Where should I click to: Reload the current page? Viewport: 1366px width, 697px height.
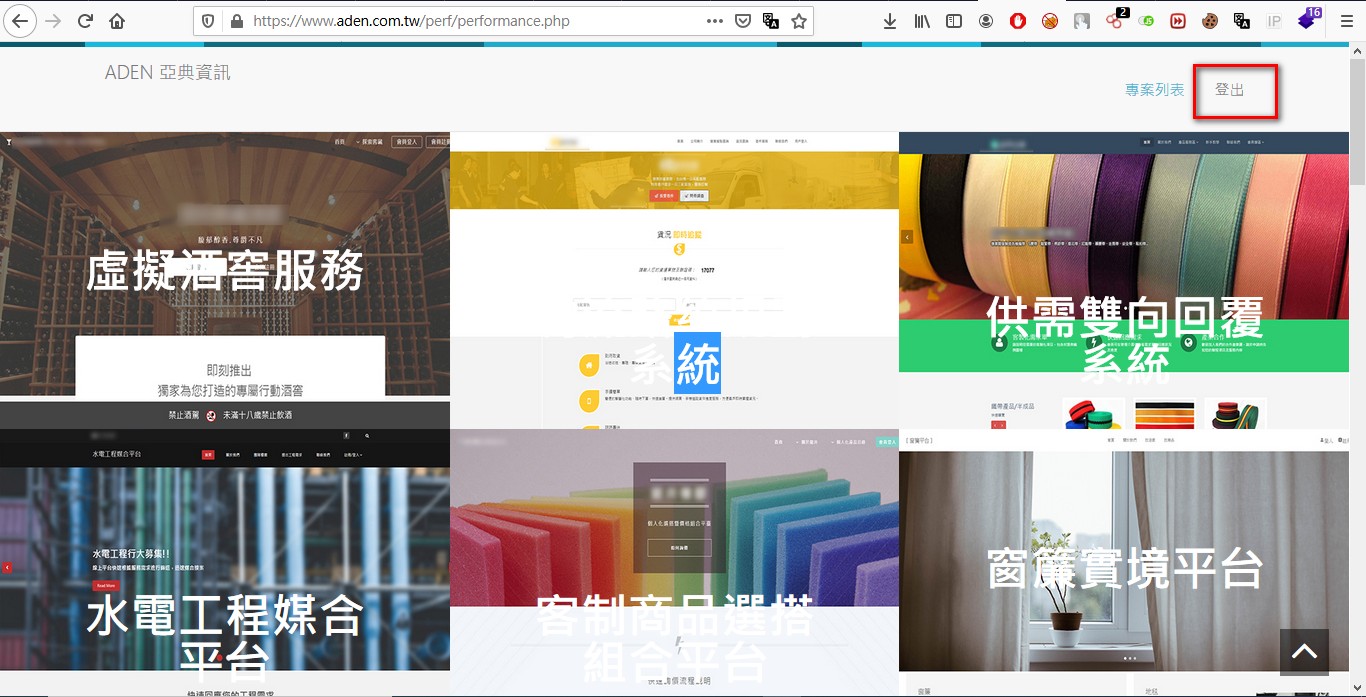85,21
